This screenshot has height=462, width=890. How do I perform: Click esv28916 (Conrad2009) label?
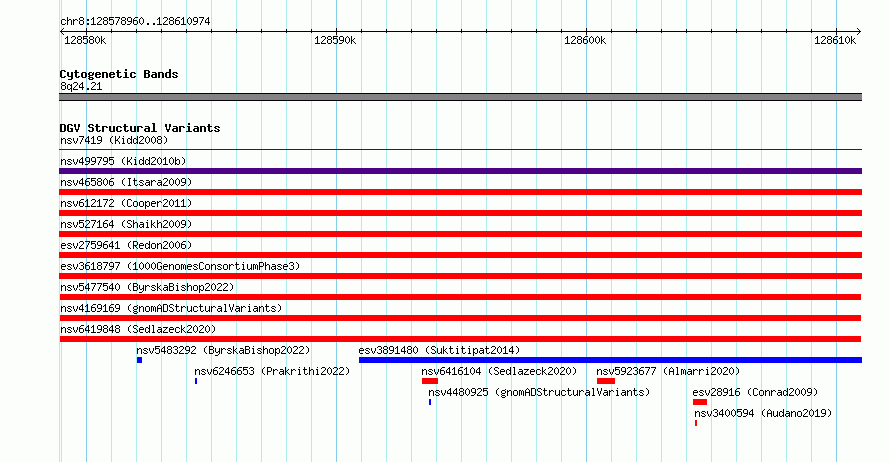point(755,392)
